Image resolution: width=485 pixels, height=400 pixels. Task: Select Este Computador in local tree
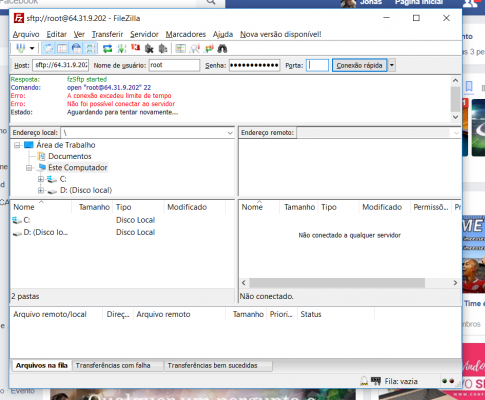[78, 167]
